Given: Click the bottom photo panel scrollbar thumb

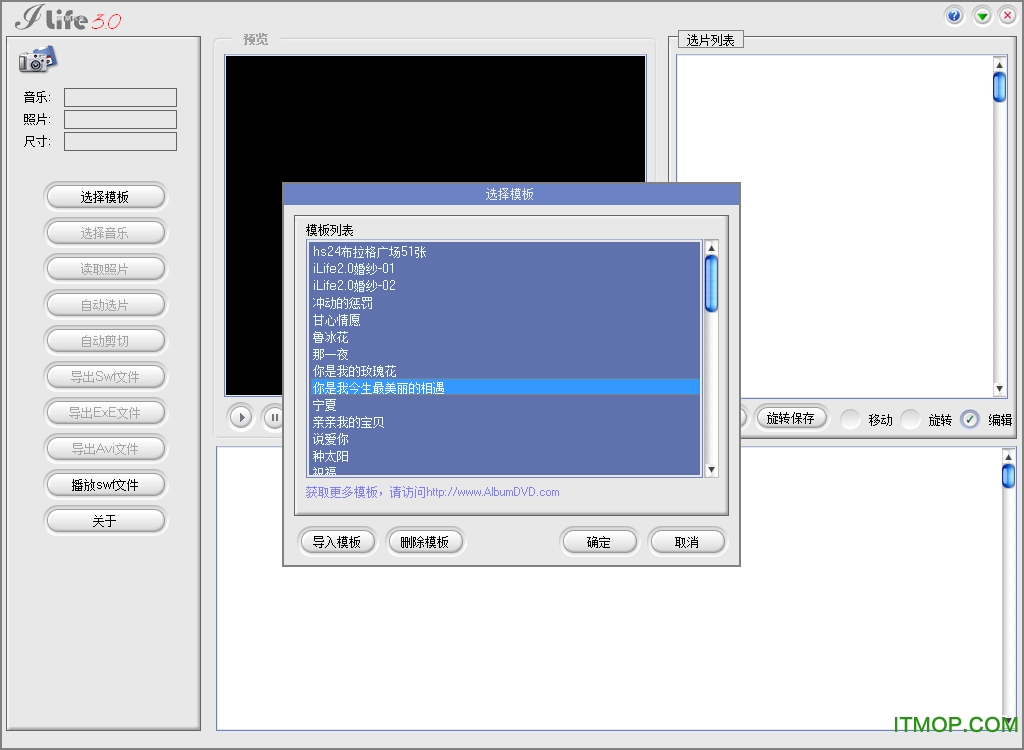Looking at the screenshot, I should pyautogui.click(x=1008, y=475).
